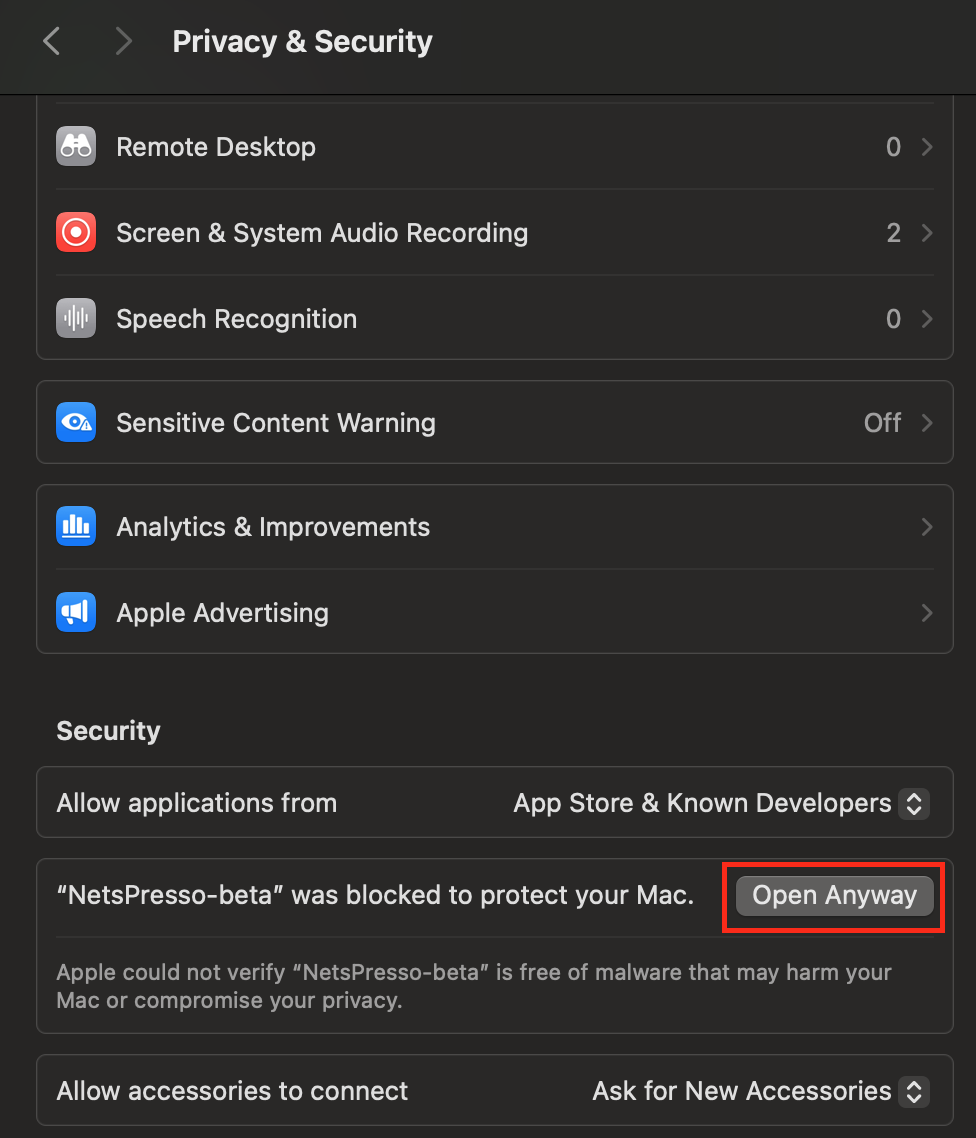The height and width of the screenshot is (1138, 976).
Task: Open the Sensitive Content Warning chevron
Action: coord(927,423)
